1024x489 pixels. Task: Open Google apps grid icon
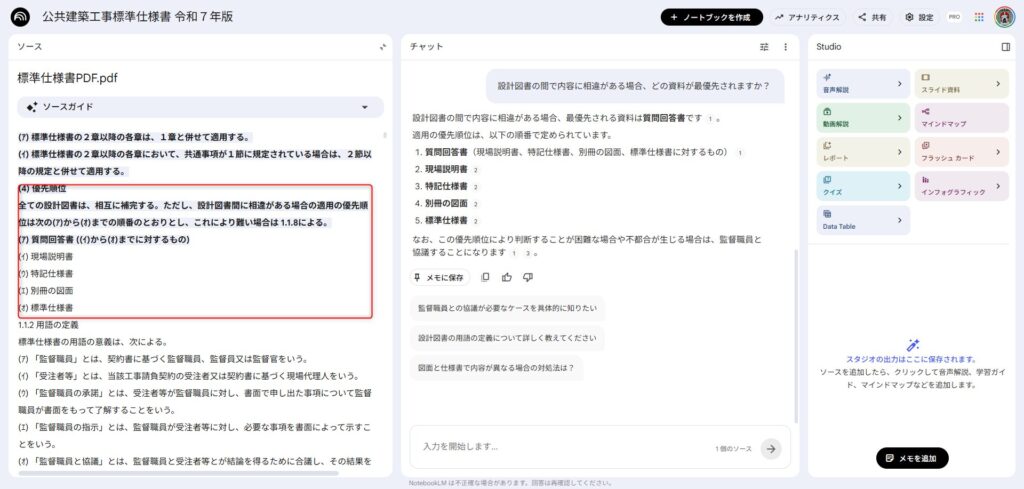979,17
